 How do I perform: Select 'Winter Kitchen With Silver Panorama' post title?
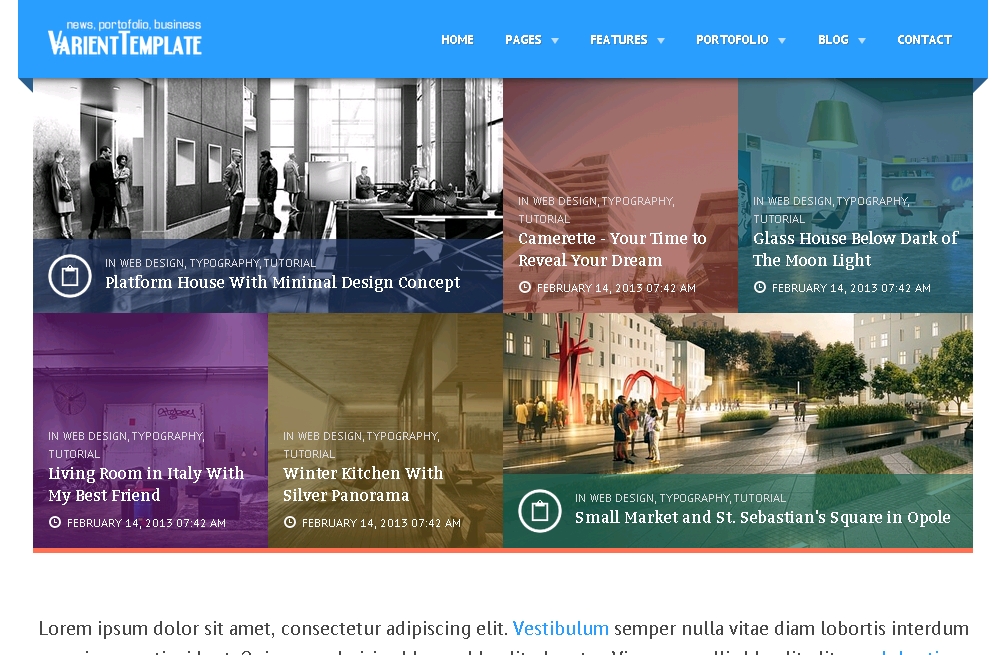pos(363,484)
